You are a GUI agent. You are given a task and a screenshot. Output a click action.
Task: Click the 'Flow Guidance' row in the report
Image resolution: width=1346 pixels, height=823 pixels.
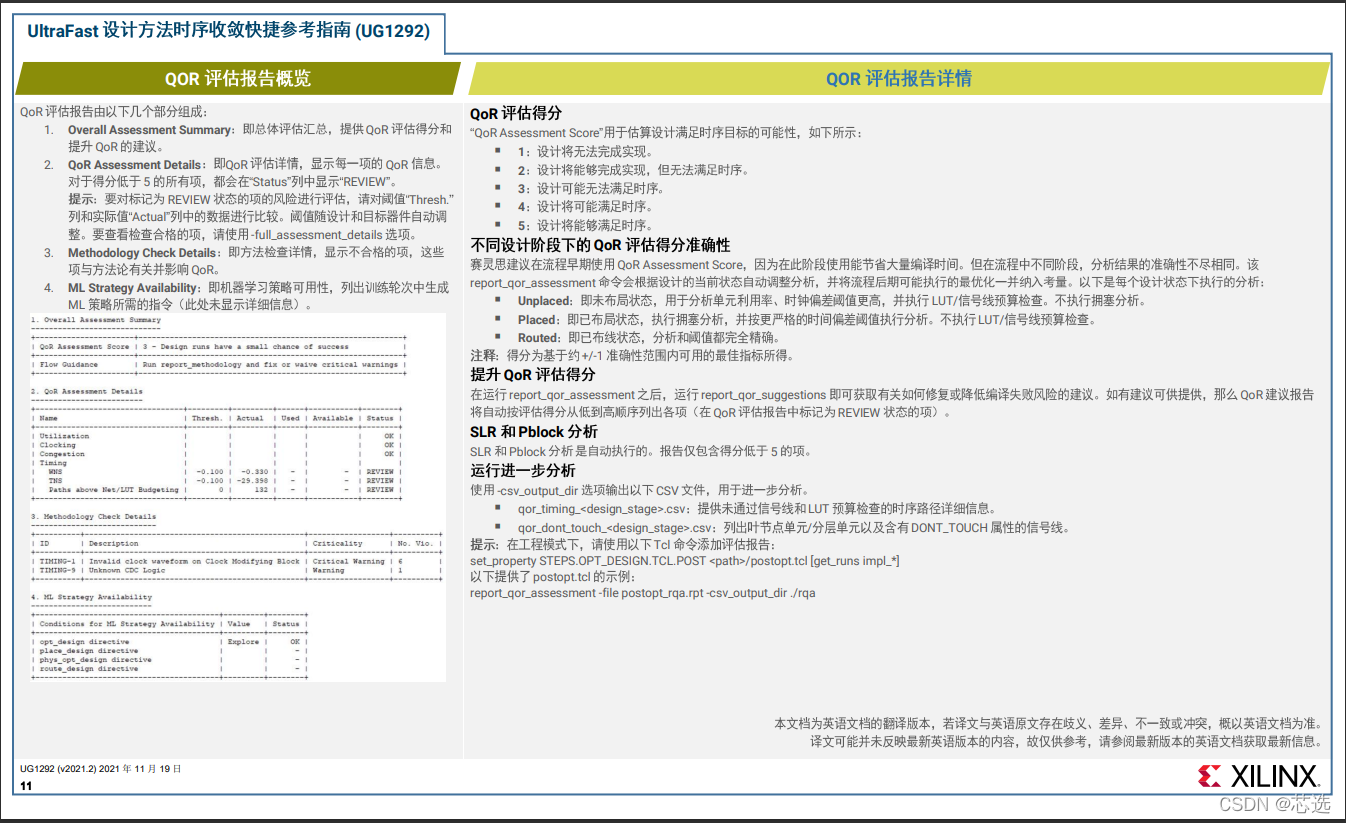(x=219, y=365)
